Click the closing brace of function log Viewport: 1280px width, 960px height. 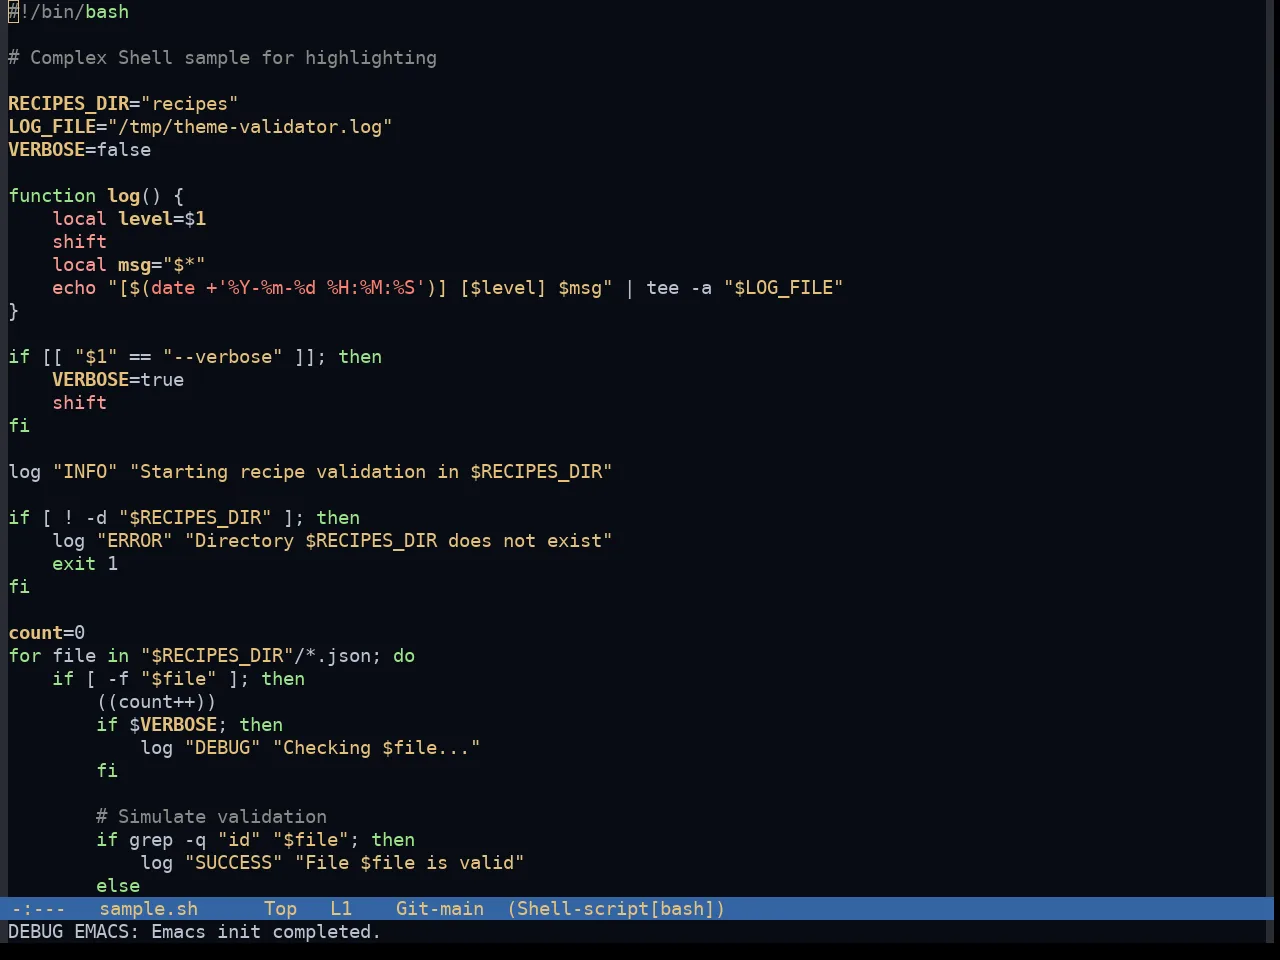13,311
